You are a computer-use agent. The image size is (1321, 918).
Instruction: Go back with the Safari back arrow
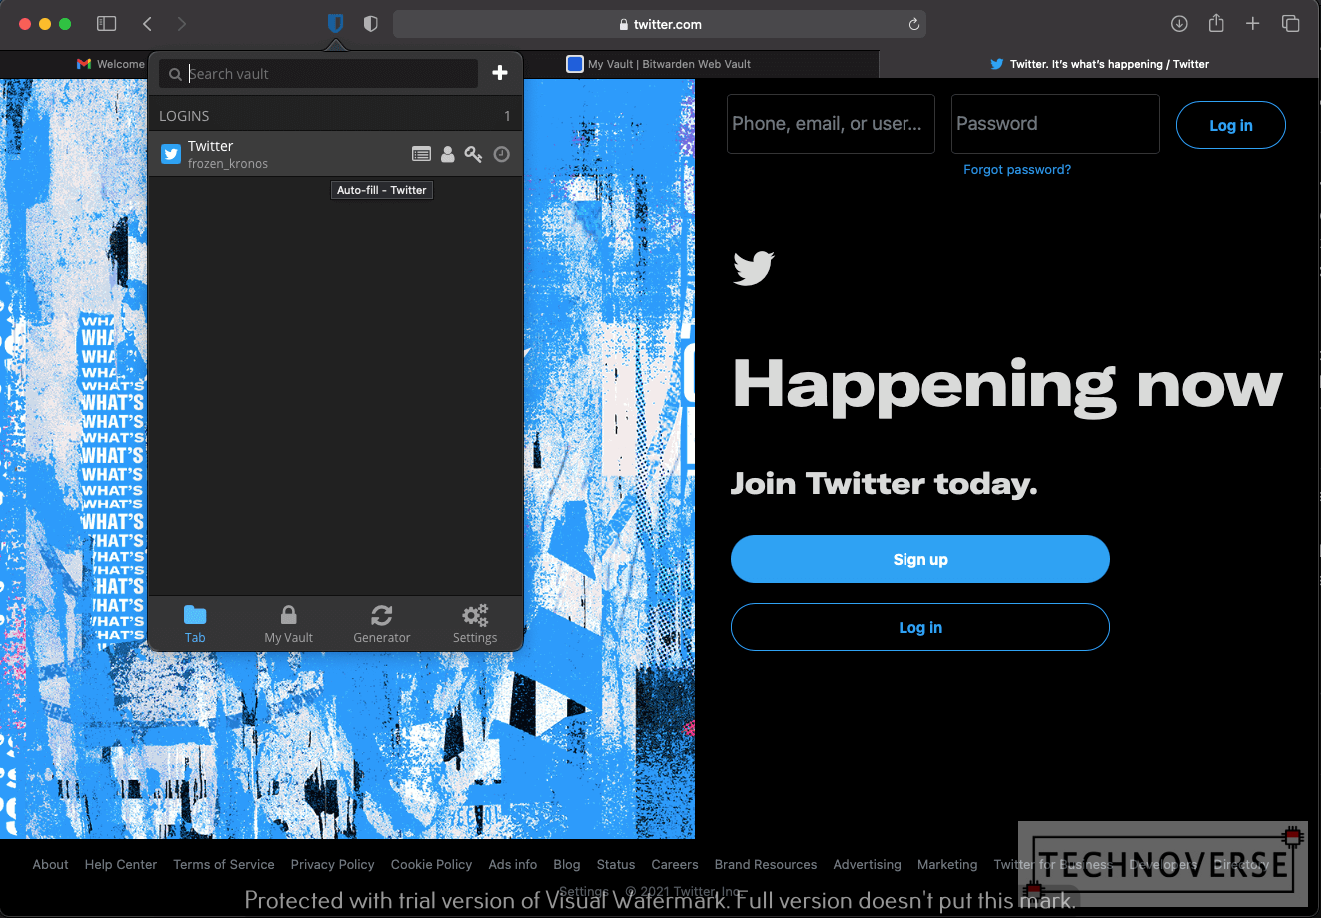point(147,23)
